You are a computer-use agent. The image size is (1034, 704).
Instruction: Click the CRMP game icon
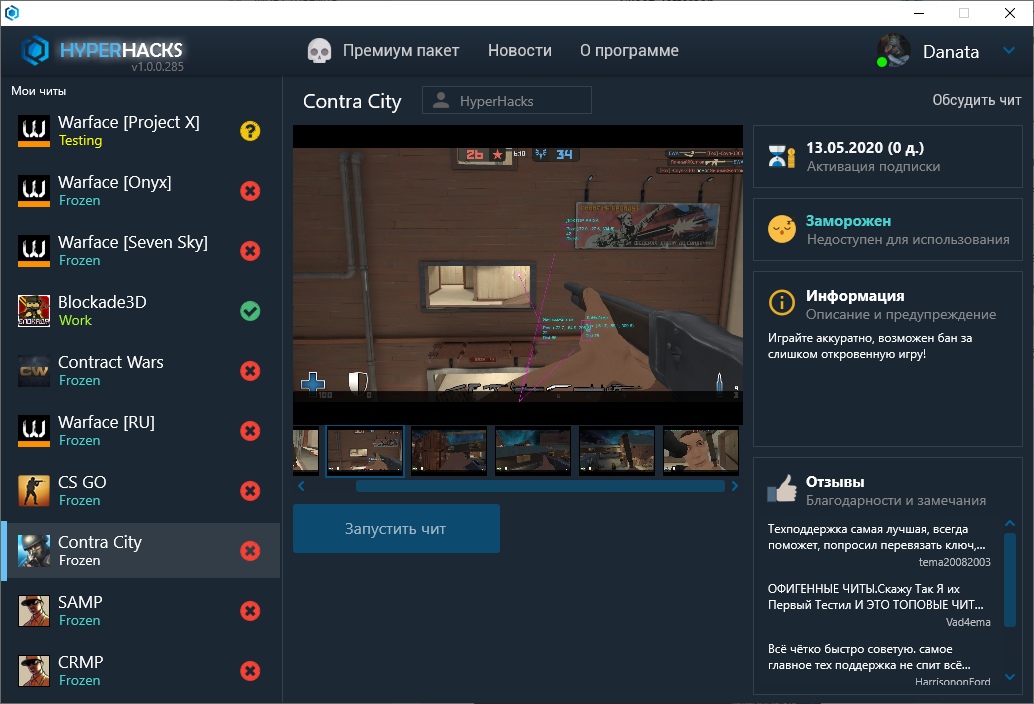(34, 670)
